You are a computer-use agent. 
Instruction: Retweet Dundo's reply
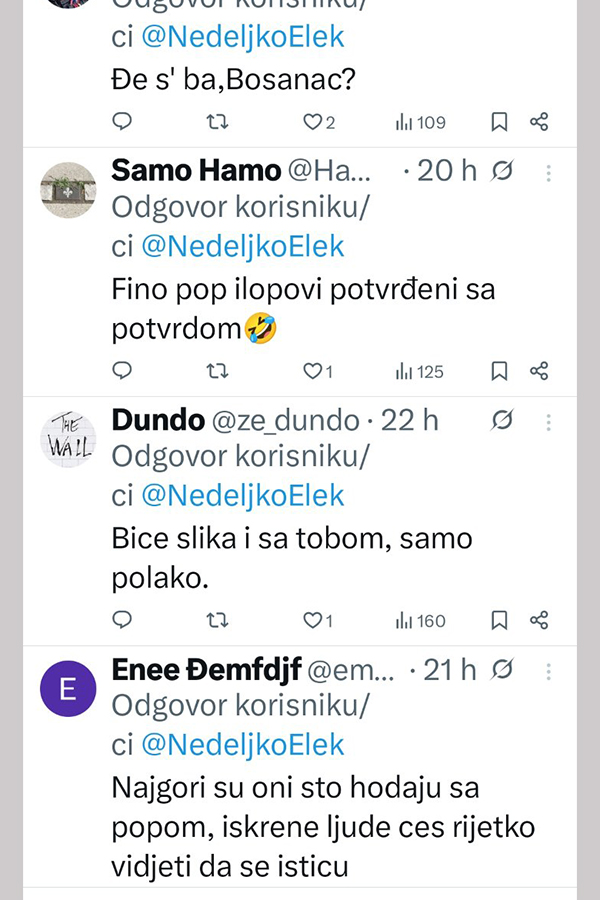coord(216,620)
